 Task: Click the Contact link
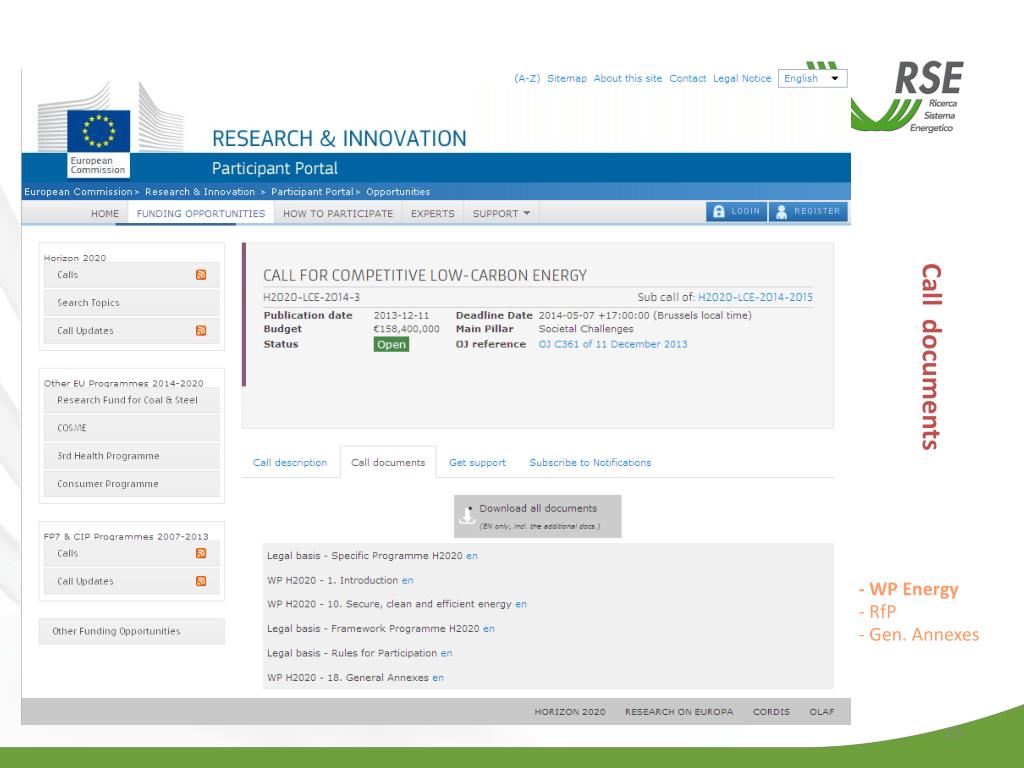[688, 78]
